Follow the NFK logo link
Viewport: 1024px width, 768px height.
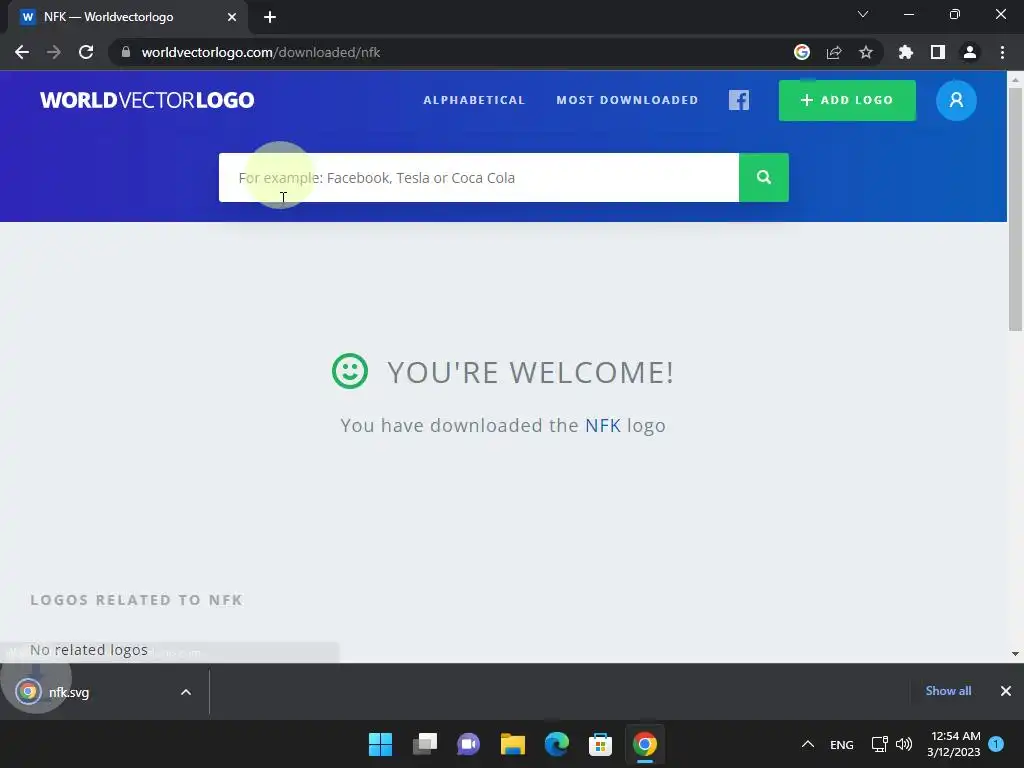[602, 426]
